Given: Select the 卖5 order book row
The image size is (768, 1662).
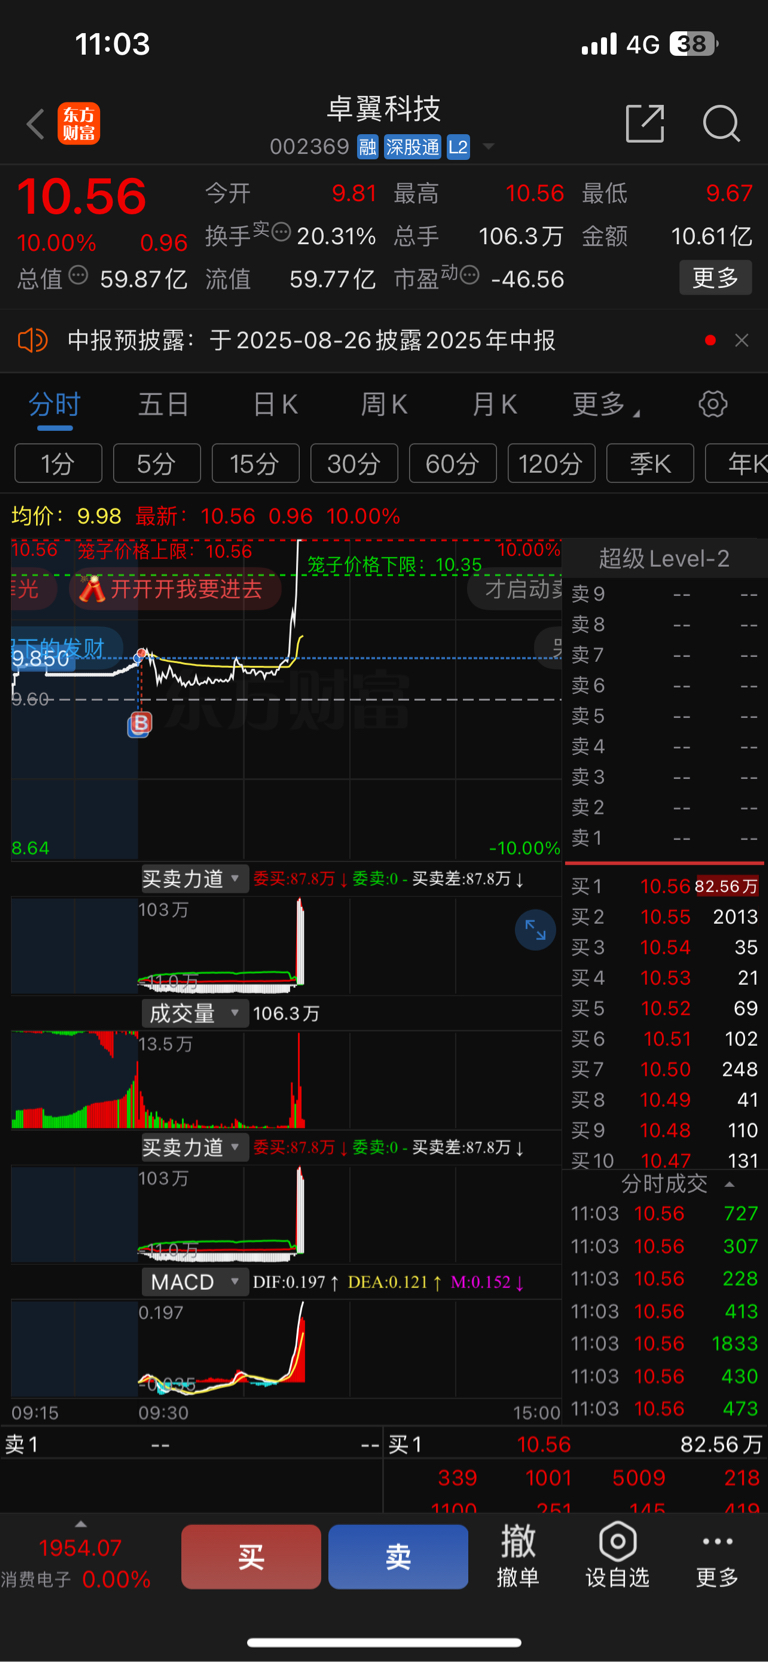Looking at the screenshot, I should 664,716.
